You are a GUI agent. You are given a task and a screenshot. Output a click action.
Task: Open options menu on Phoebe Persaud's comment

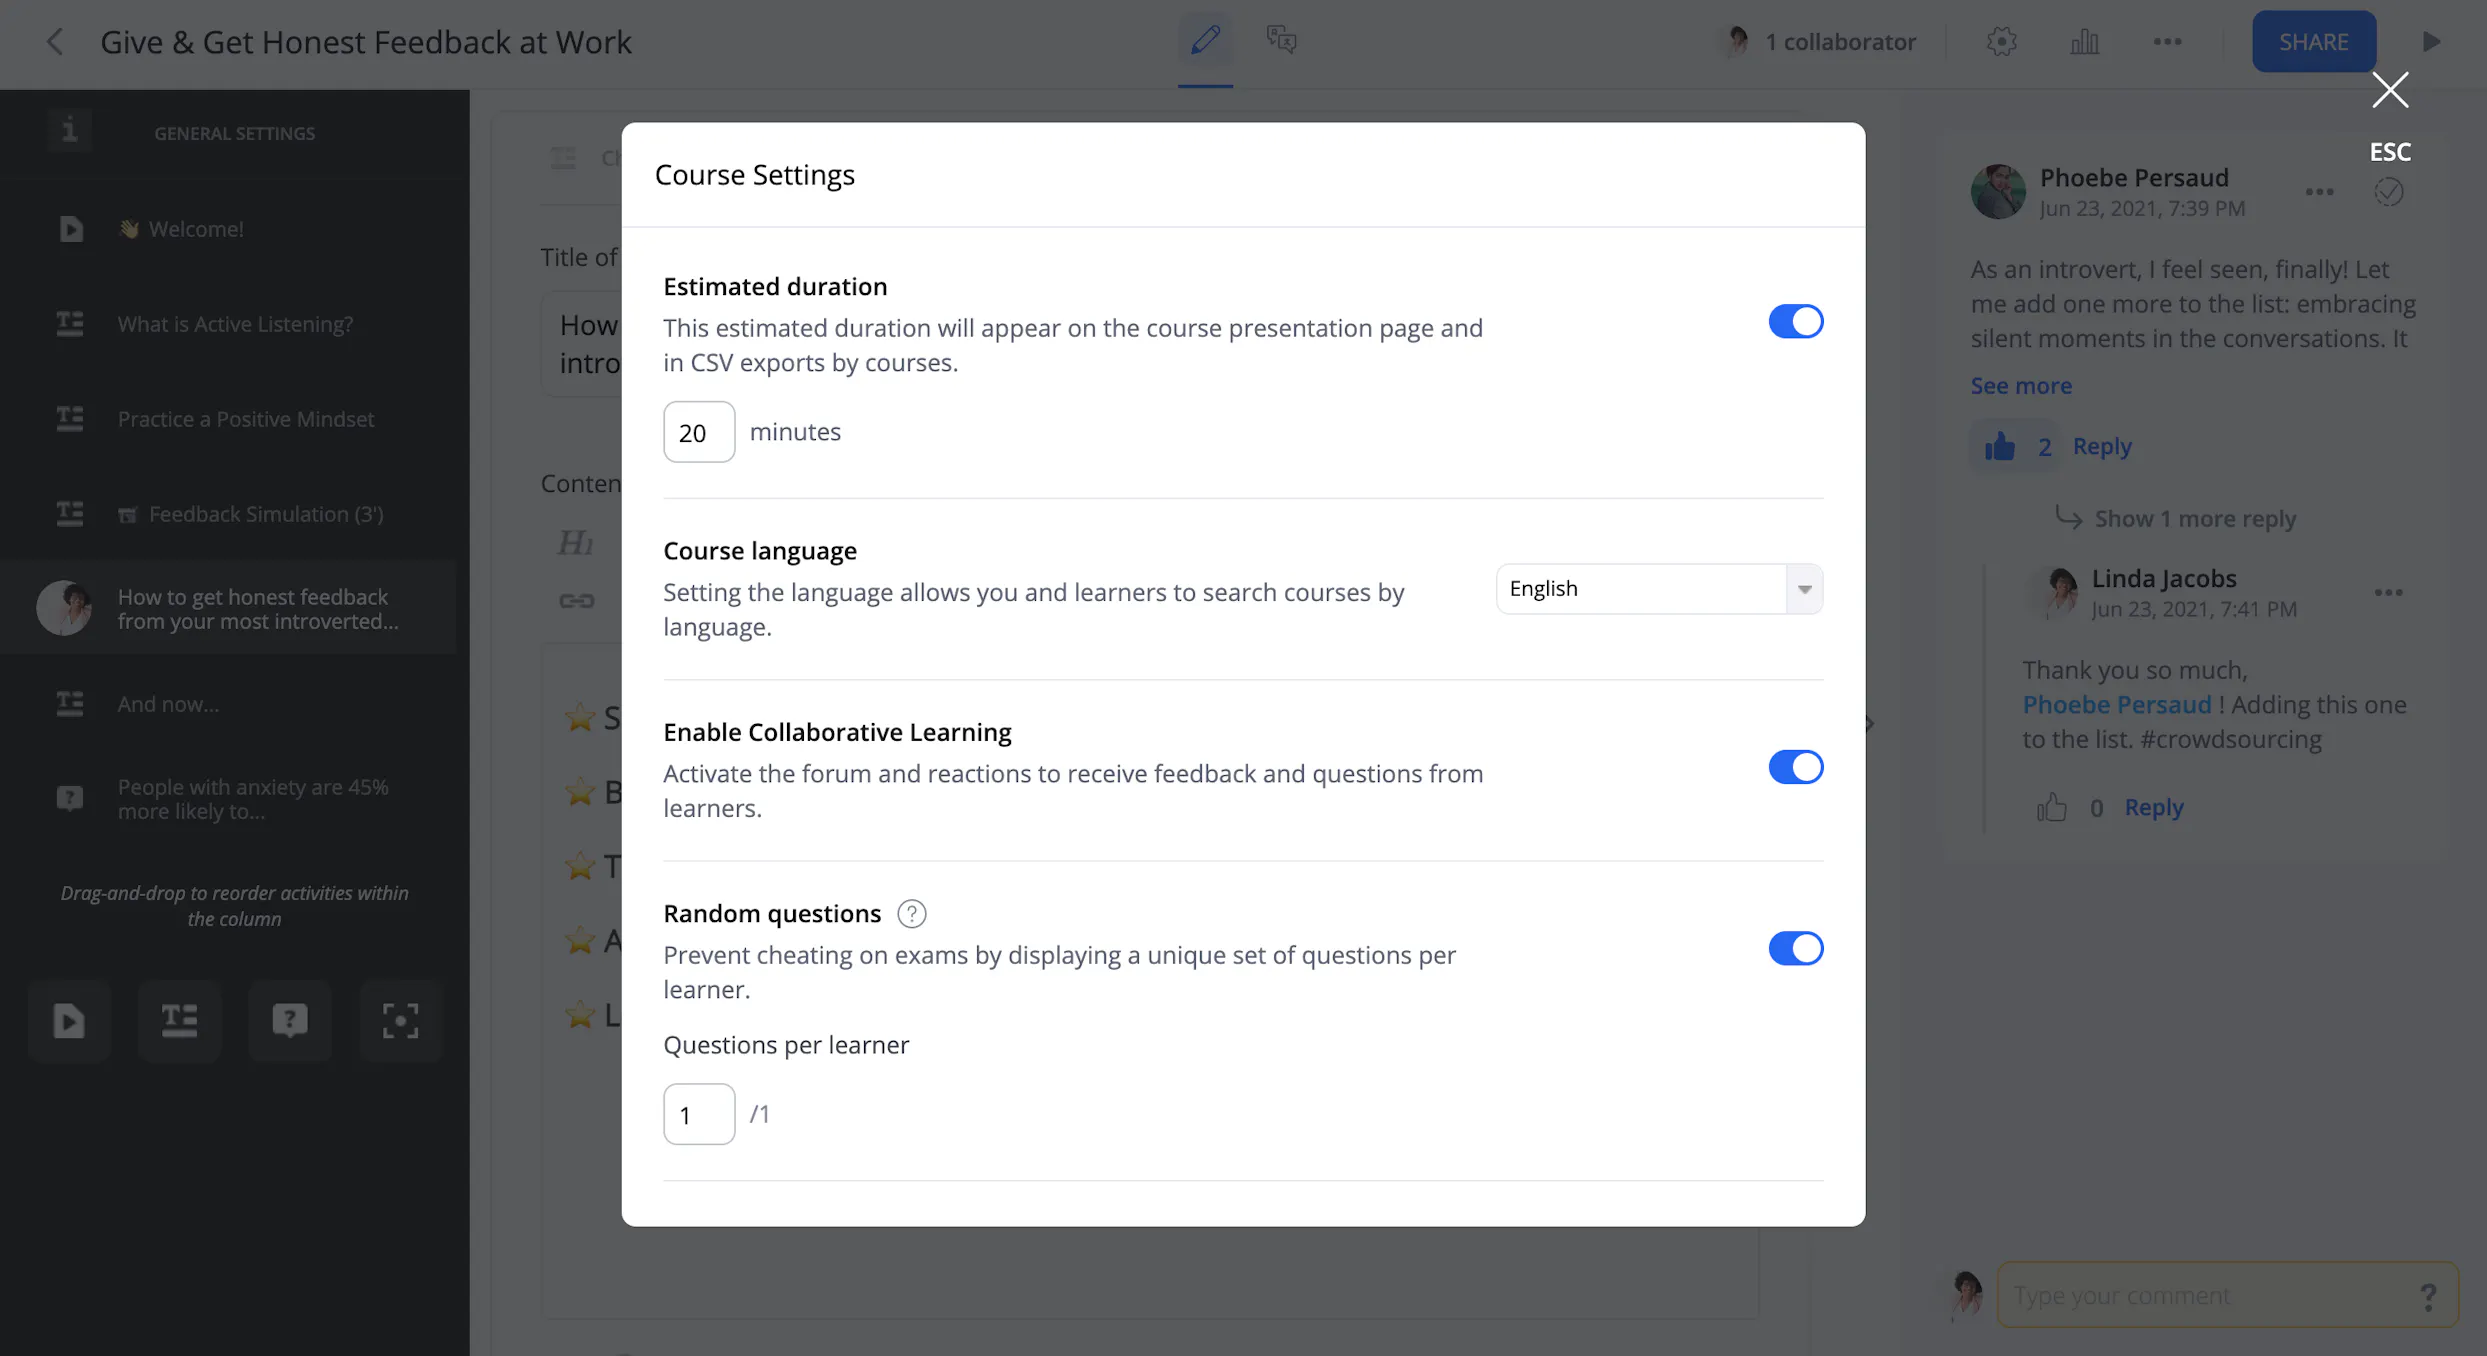coord(2319,192)
